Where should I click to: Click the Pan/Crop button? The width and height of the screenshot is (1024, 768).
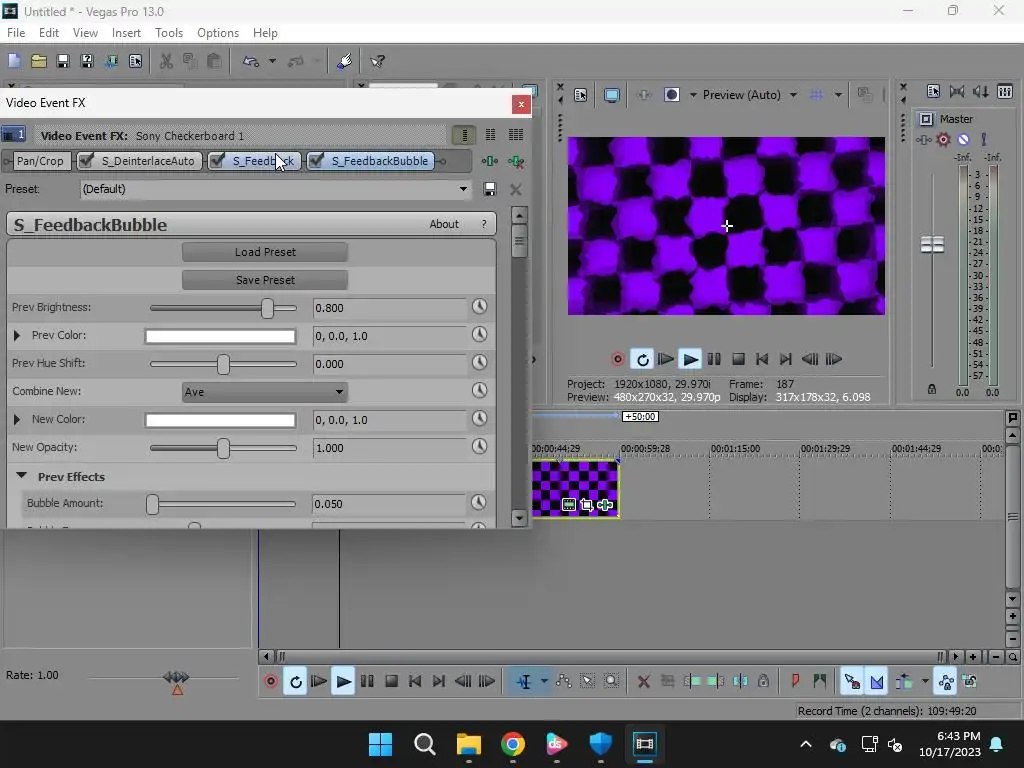tap(40, 161)
